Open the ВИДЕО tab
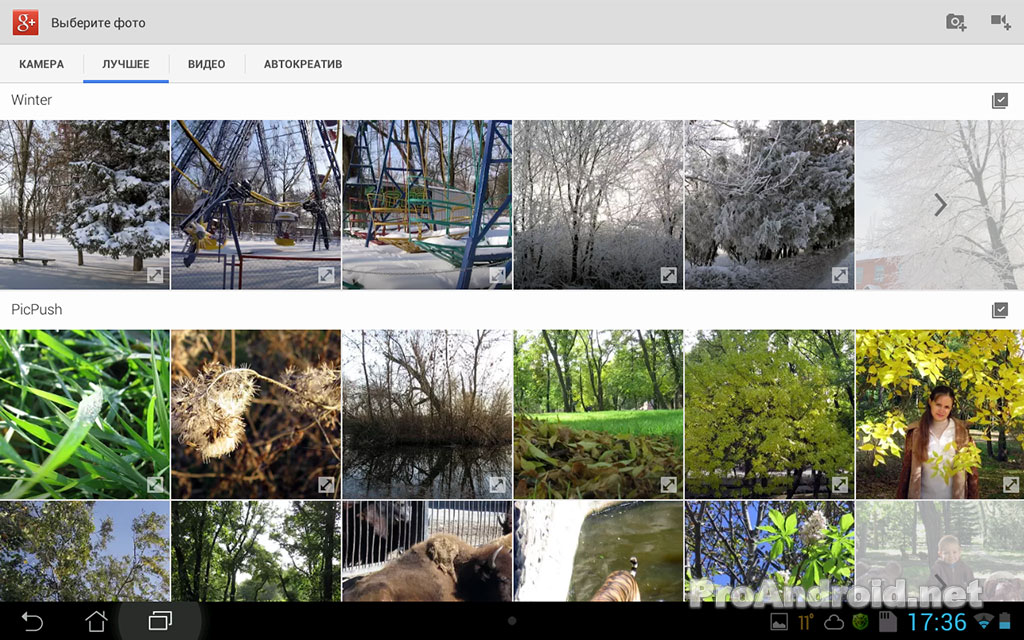Viewport: 1024px width, 640px height. tap(206, 64)
